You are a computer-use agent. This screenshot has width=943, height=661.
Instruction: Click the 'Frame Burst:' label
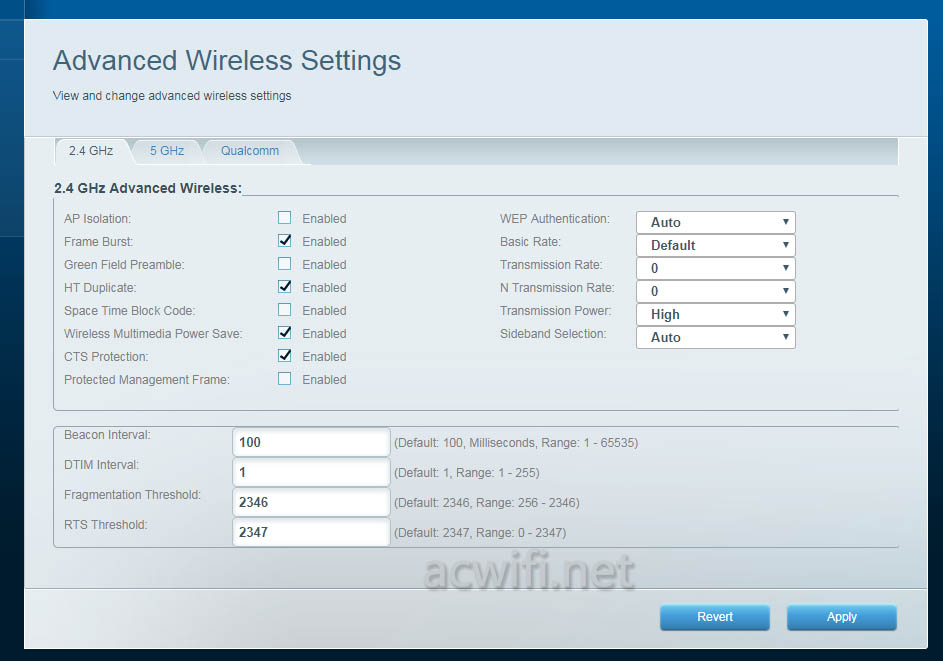tap(99, 242)
